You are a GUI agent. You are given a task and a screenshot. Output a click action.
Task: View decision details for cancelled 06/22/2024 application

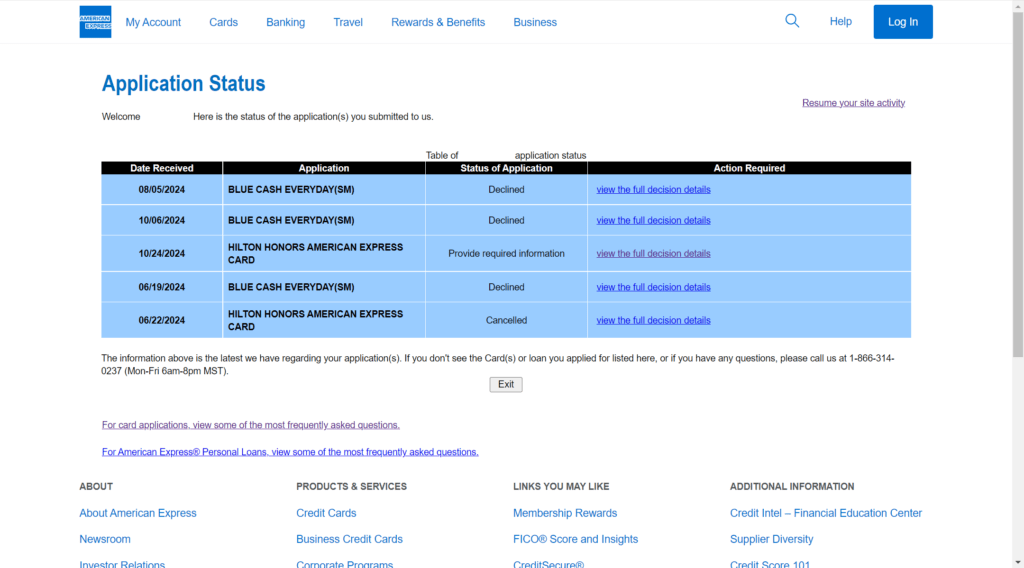click(653, 321)
